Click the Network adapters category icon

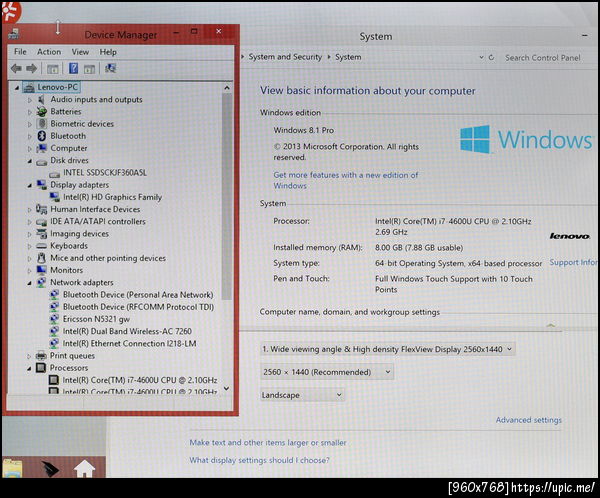[41, 282]
